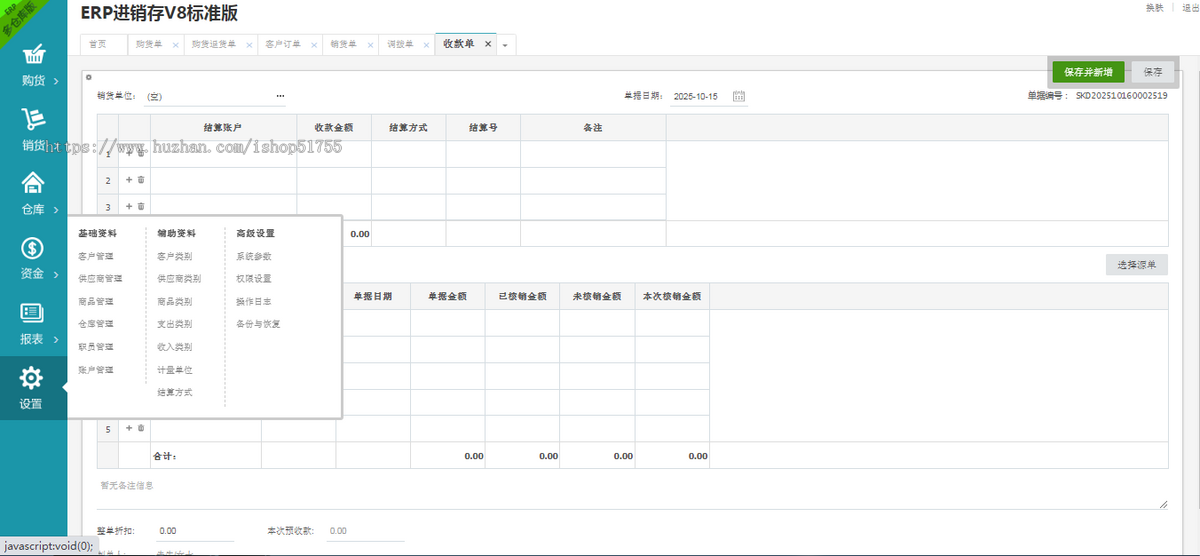Delete settlement account row 2
The image size is (1200, 556).
point(141,180)
